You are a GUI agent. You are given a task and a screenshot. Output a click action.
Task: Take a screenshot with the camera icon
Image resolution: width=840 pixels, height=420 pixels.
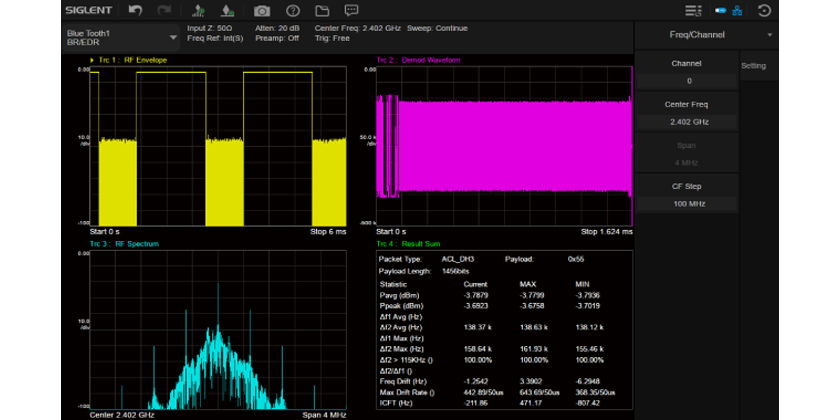[261, 11]
